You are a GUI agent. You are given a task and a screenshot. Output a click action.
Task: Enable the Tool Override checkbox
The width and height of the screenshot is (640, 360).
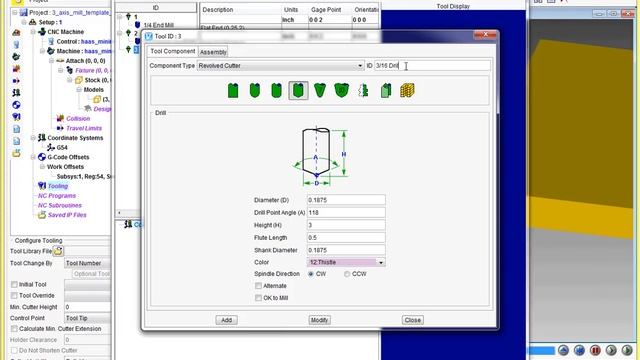point(14,296)
